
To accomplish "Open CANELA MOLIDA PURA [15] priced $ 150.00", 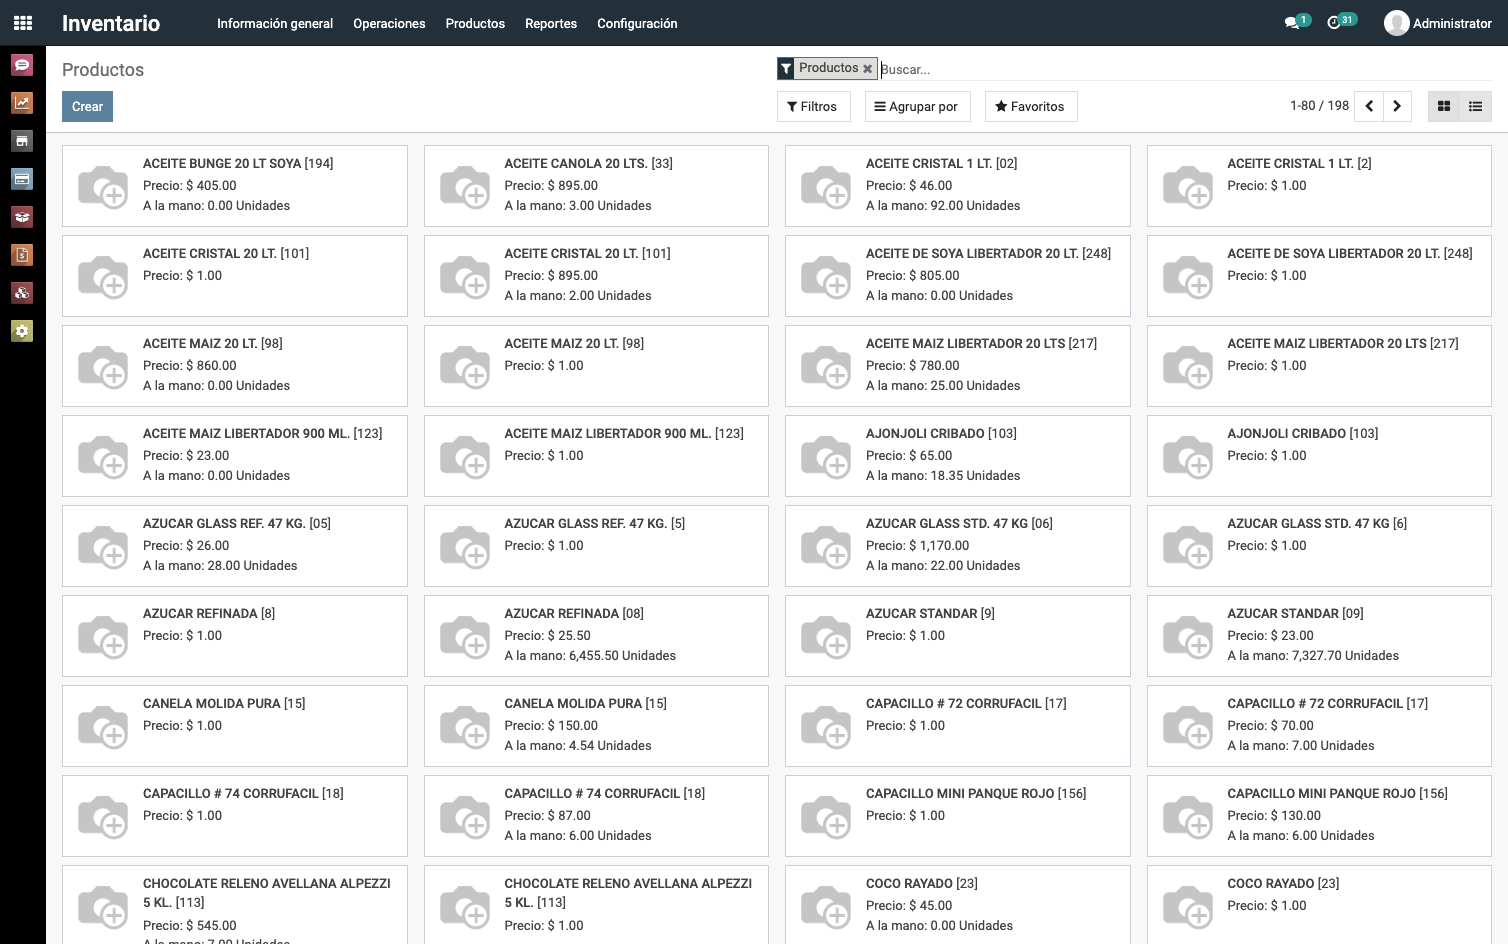I will [x=596, y=726].
